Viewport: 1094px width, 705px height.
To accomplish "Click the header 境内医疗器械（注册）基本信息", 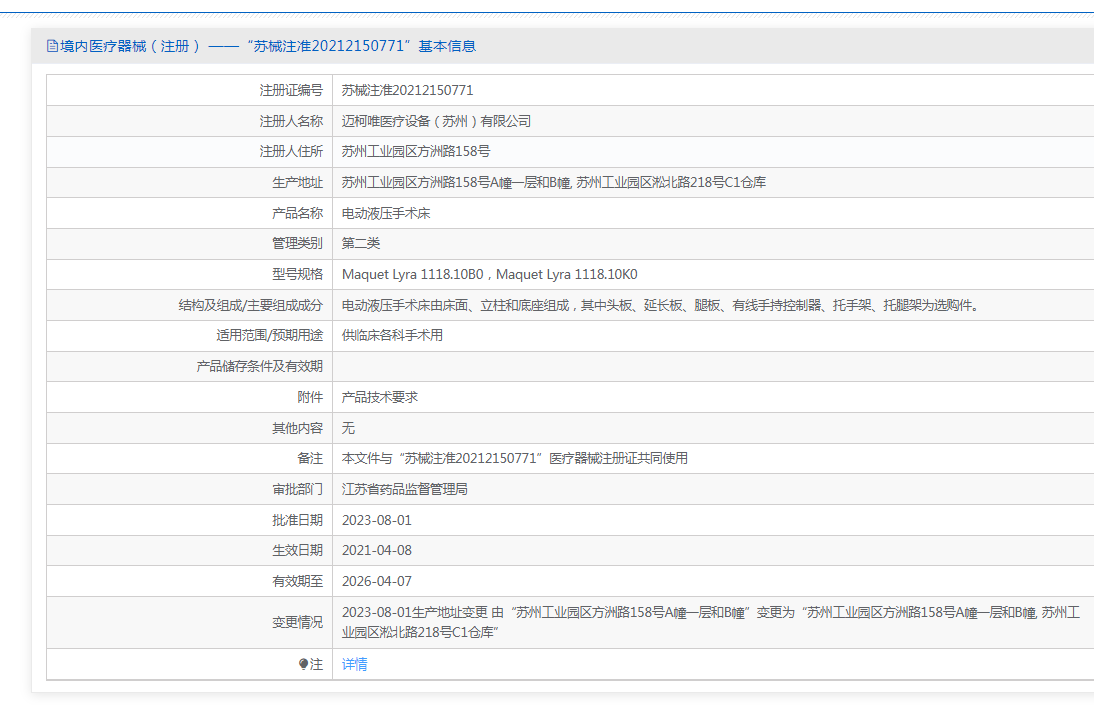I will point(262,46).
